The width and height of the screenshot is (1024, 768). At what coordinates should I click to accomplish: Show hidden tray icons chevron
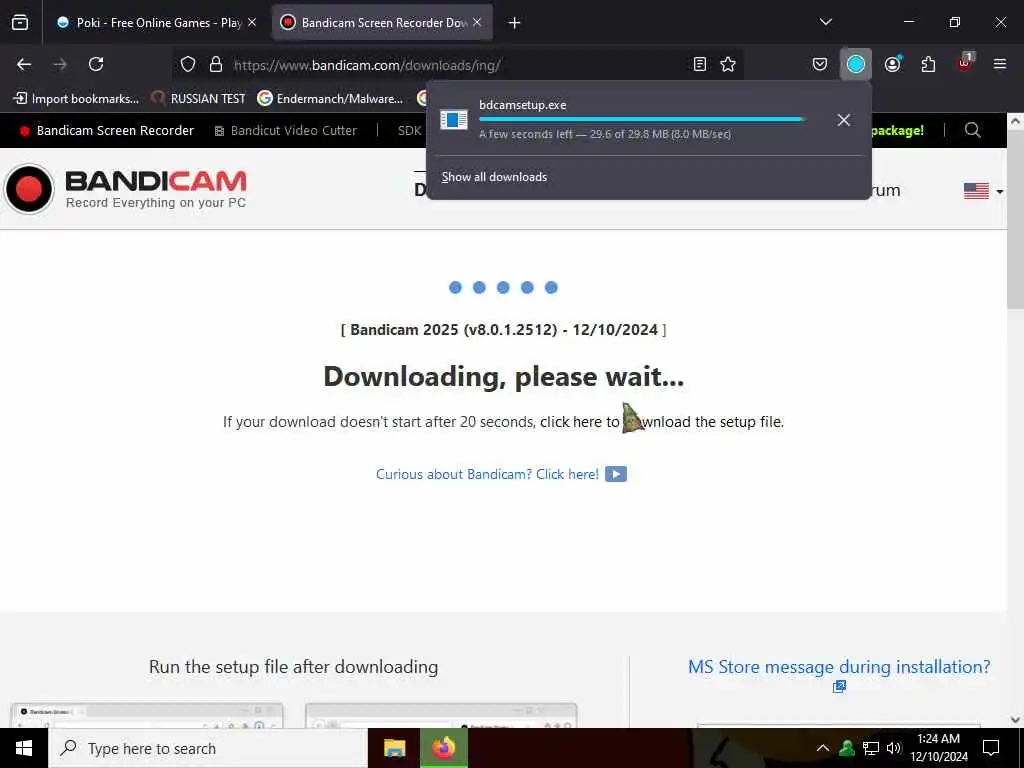[x=823, y=748]
